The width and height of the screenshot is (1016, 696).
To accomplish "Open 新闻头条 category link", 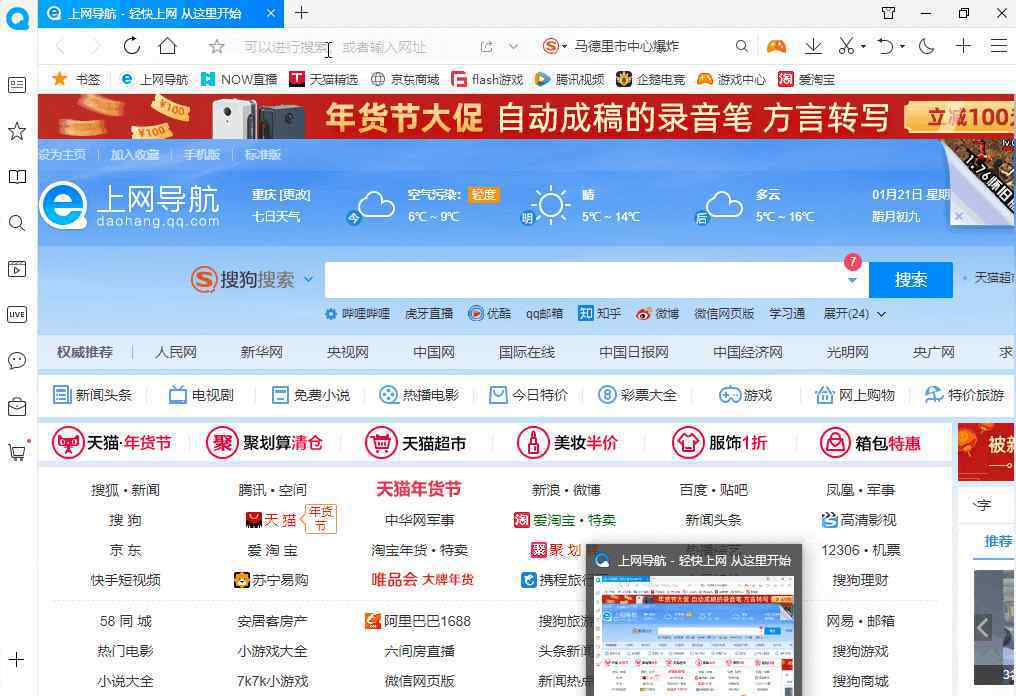I will [93, 395].
